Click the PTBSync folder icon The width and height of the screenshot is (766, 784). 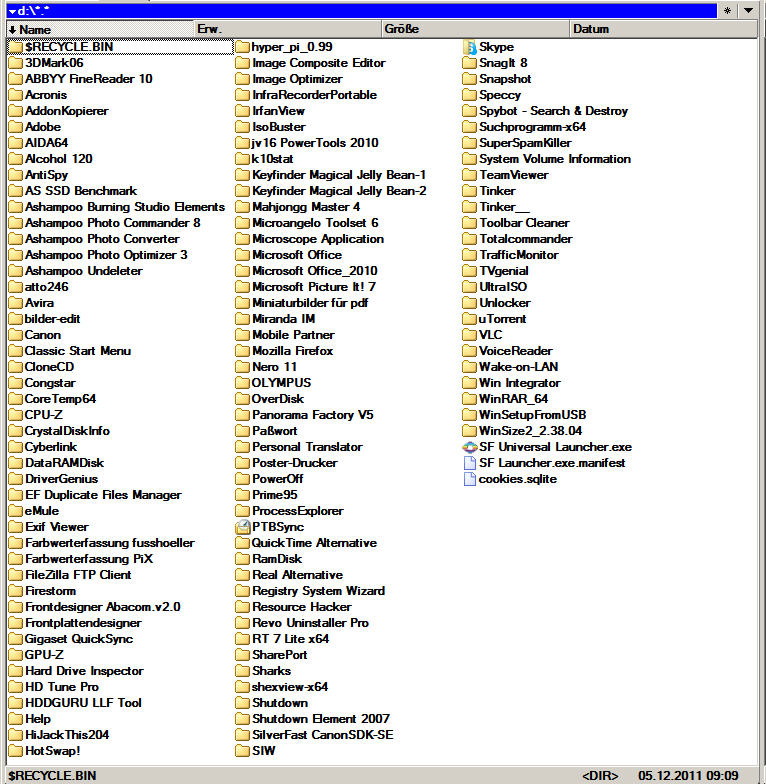[x=242, y=527]
